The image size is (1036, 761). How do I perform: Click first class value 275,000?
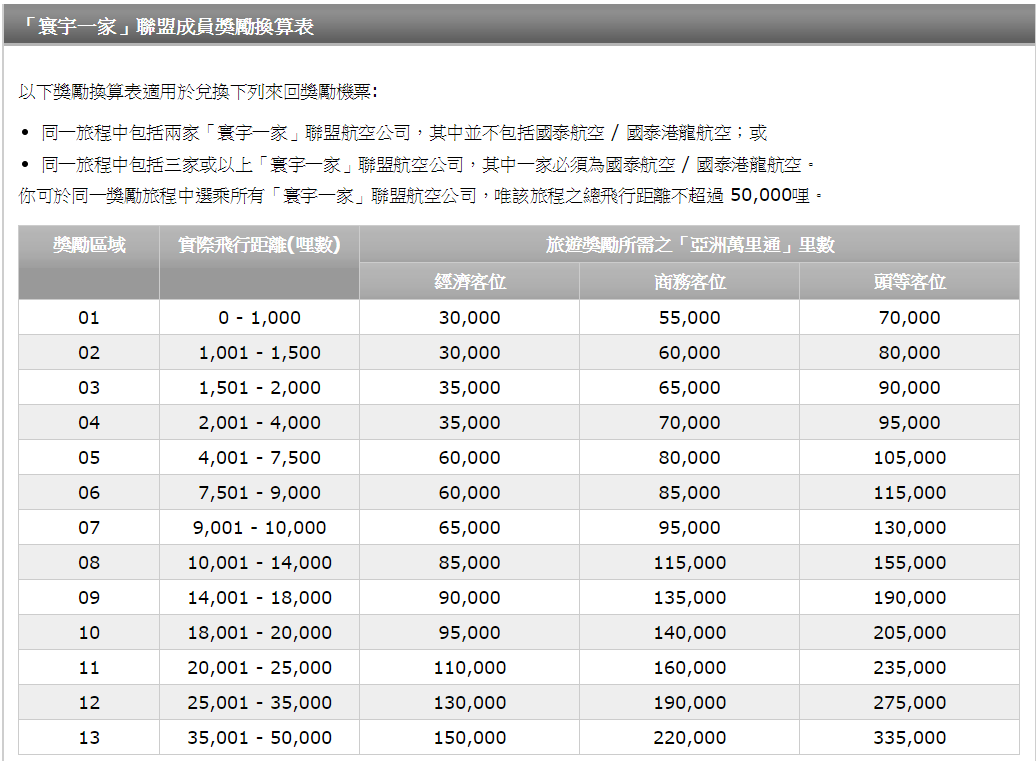(910, 703)
